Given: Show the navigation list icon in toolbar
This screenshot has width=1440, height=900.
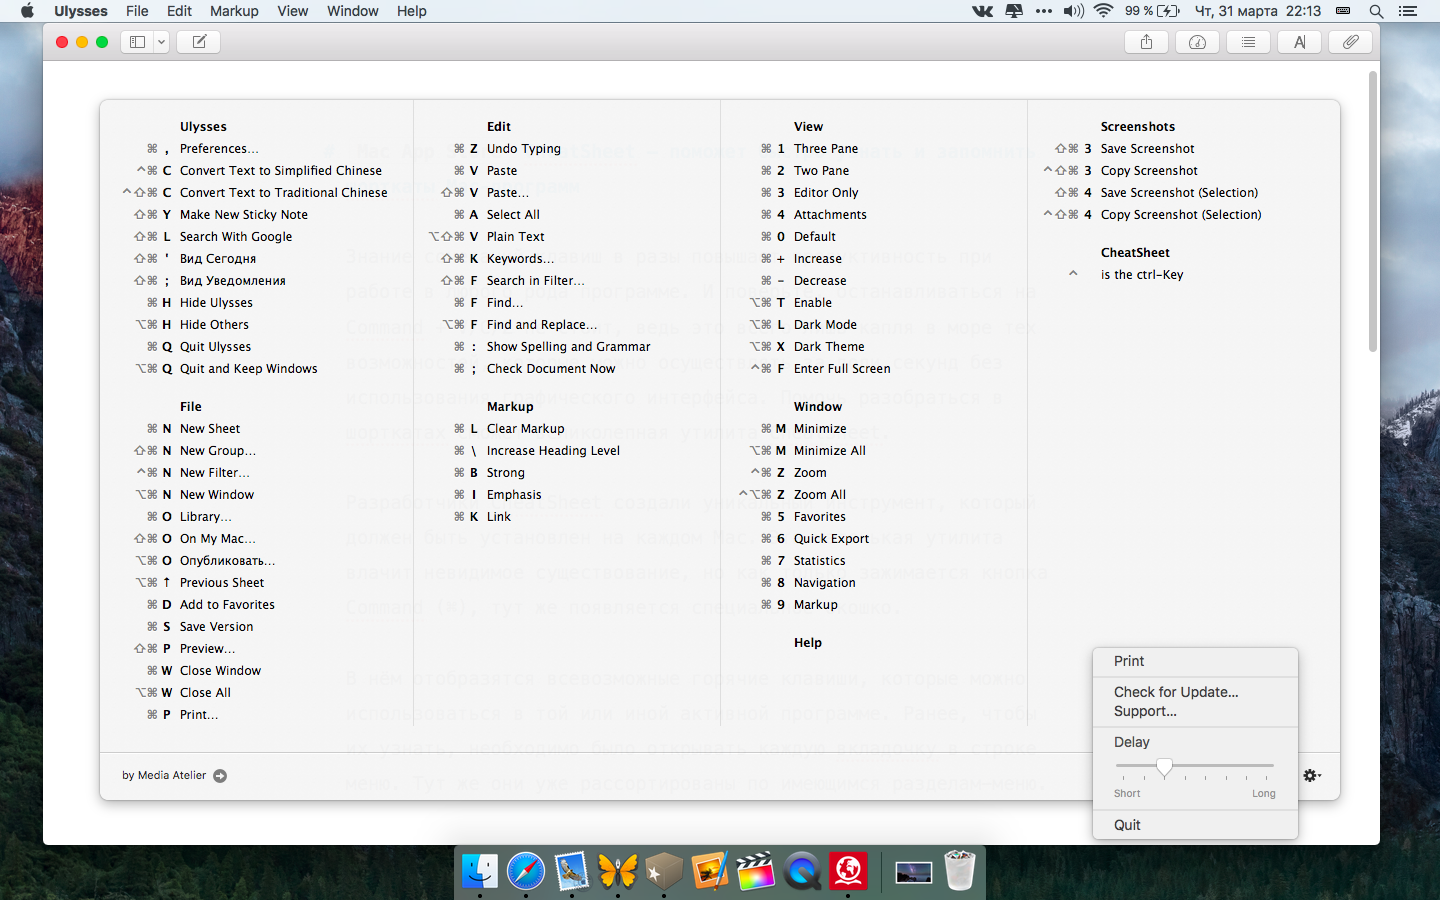Looking at the screenshot, I should [1248, 42].
